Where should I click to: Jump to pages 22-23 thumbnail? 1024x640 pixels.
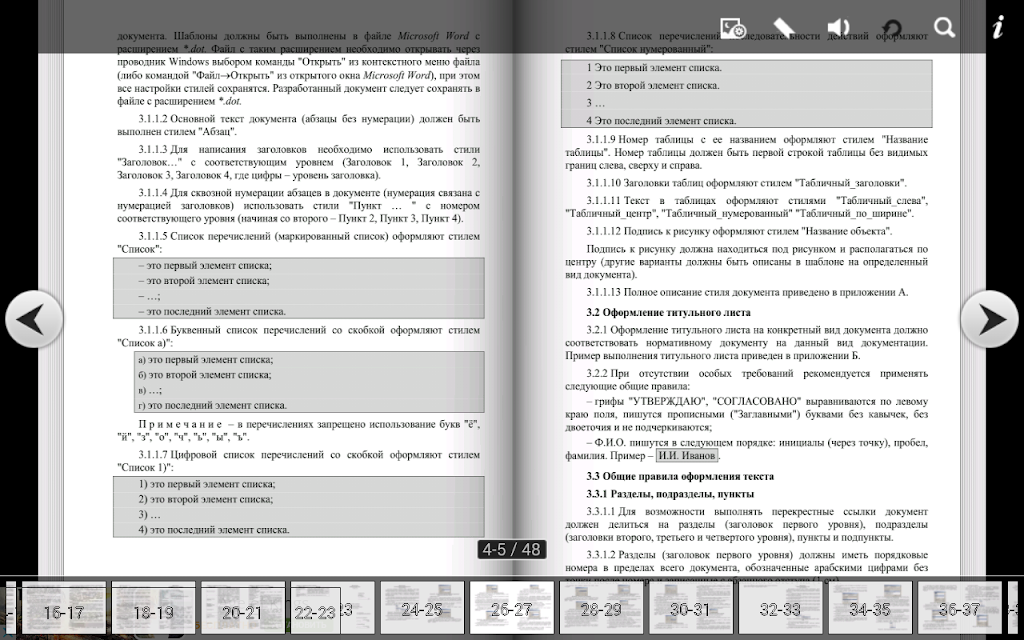pos(332,609)
